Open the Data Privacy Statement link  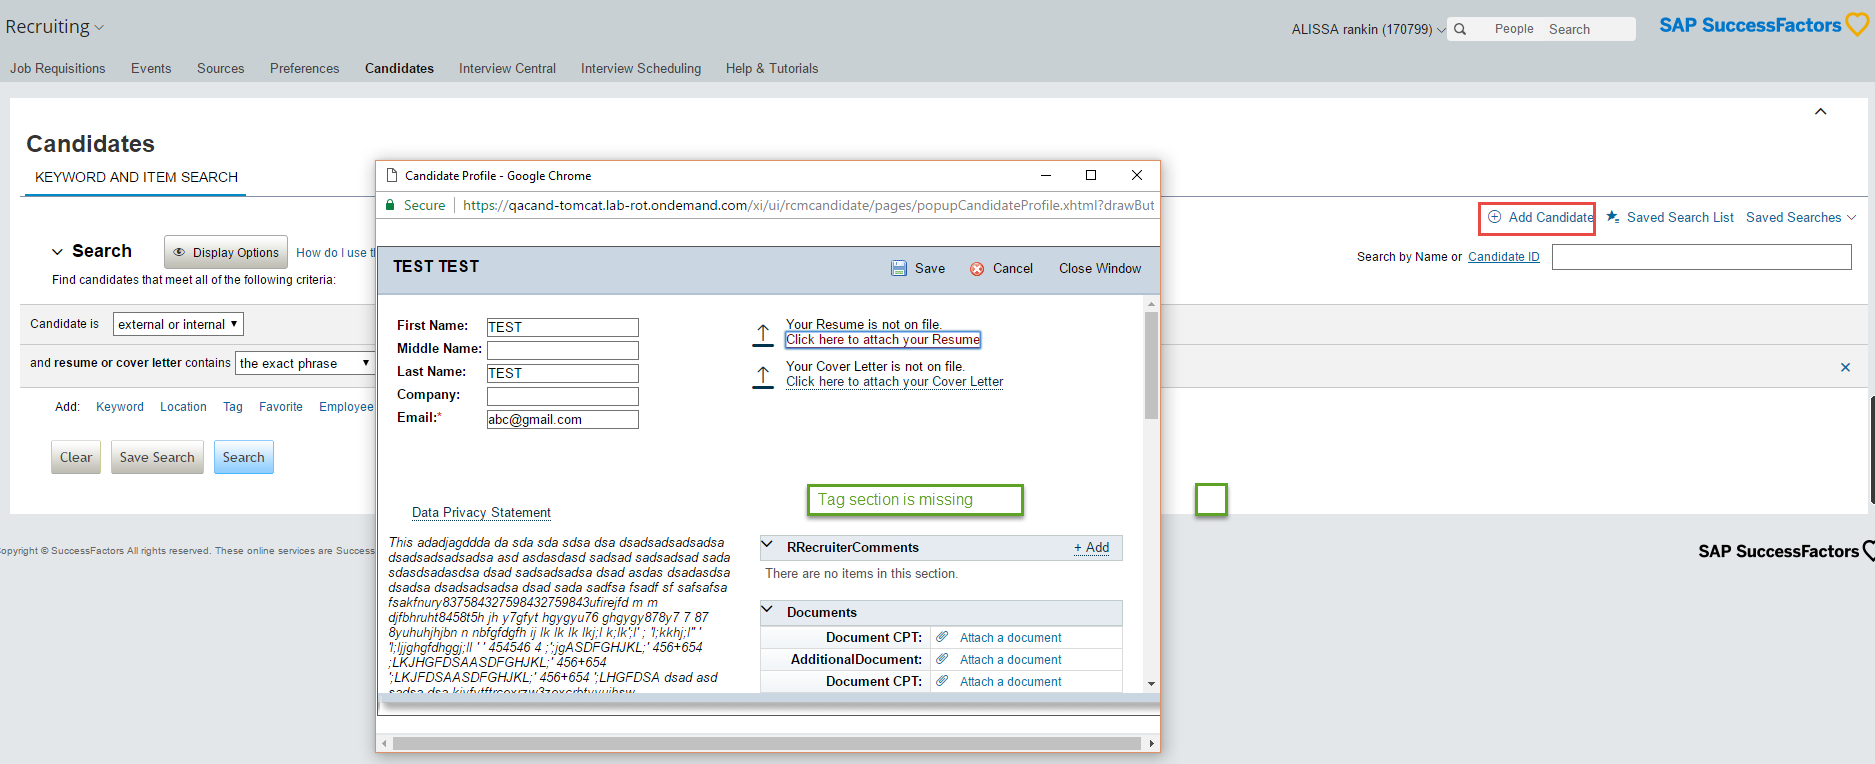click(x=481, y=513)
